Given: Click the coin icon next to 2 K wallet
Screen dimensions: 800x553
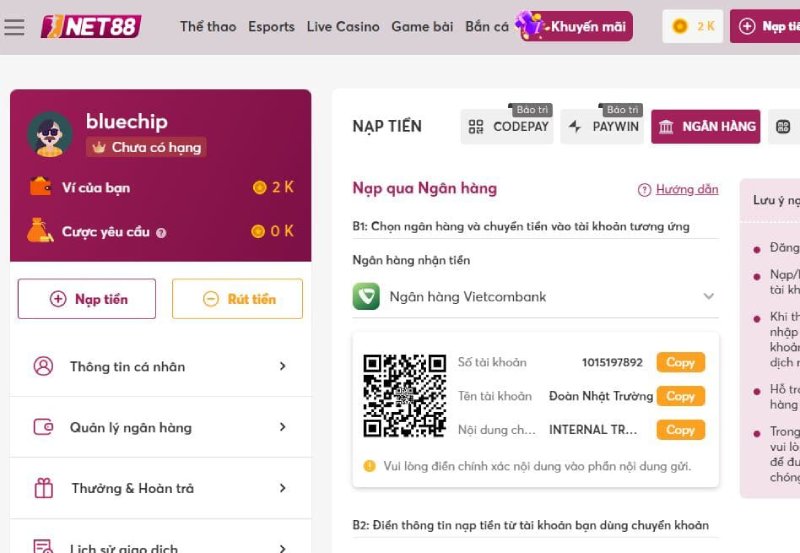Looking at the screenshot, I should [x=260, y=187].
